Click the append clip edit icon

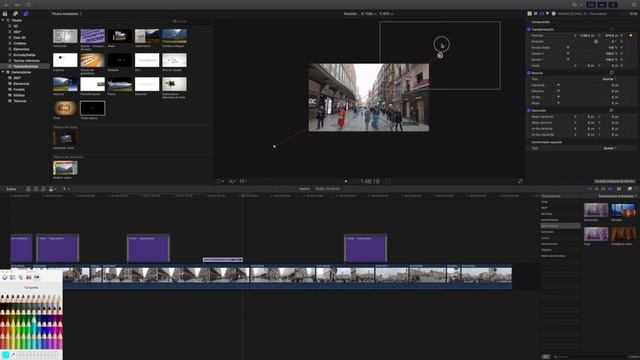pos(43,189)
